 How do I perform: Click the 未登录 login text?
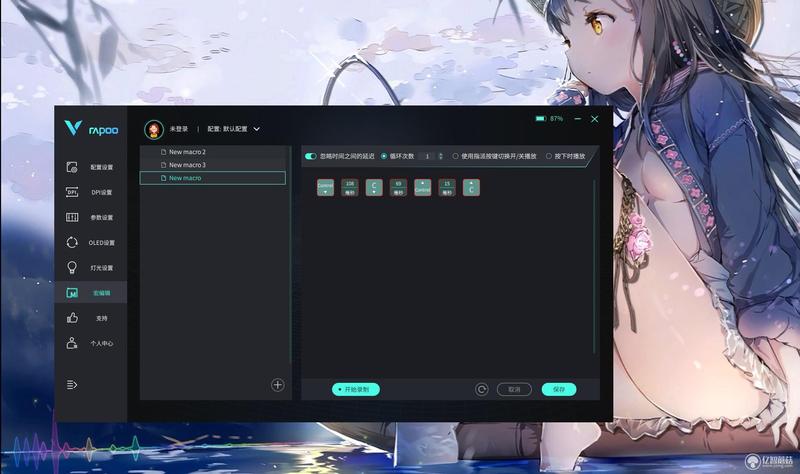[x=179, y=129]
